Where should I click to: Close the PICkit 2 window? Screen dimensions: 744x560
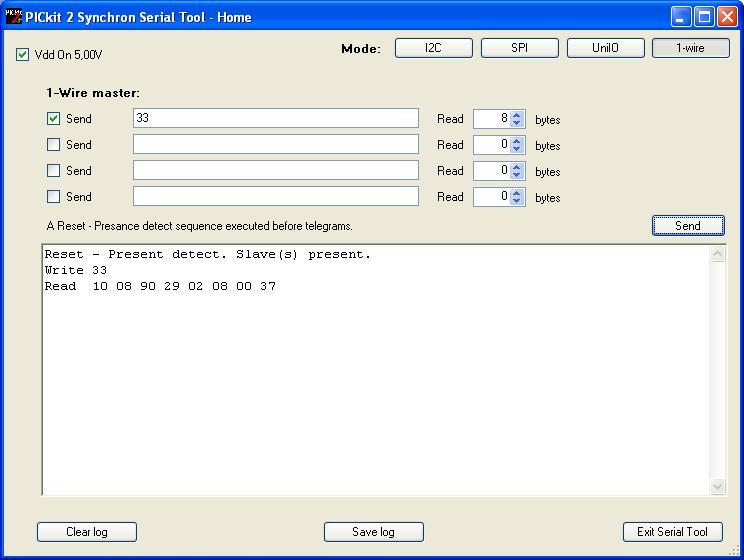point(727,17)
